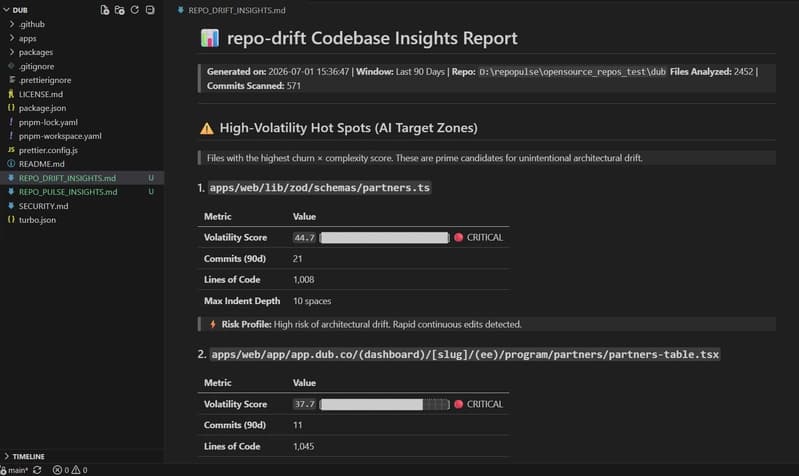Click the Lines of Code value '1,008'
The width and height of the screenshot is (799, 476).
303,280
